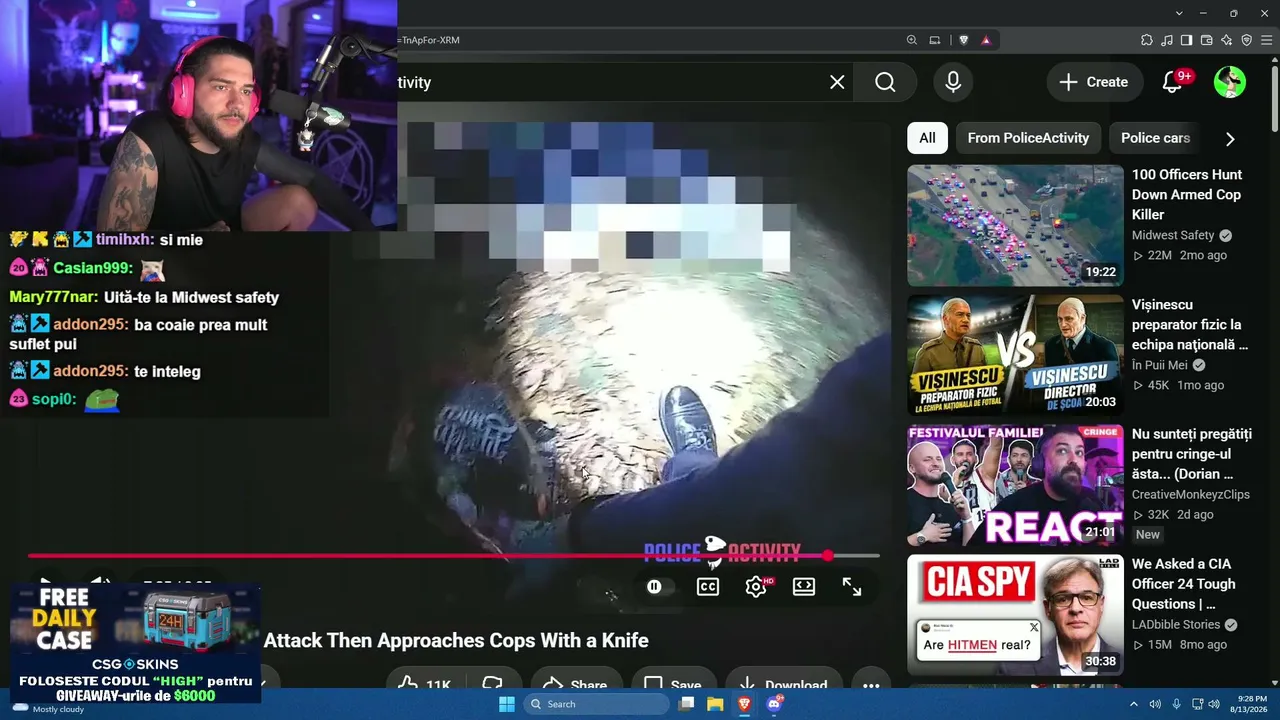The height and width of the screenshot is (720, 1280).
Task: Click the '30:38' duration badge
Action: tap(1100, 661)
